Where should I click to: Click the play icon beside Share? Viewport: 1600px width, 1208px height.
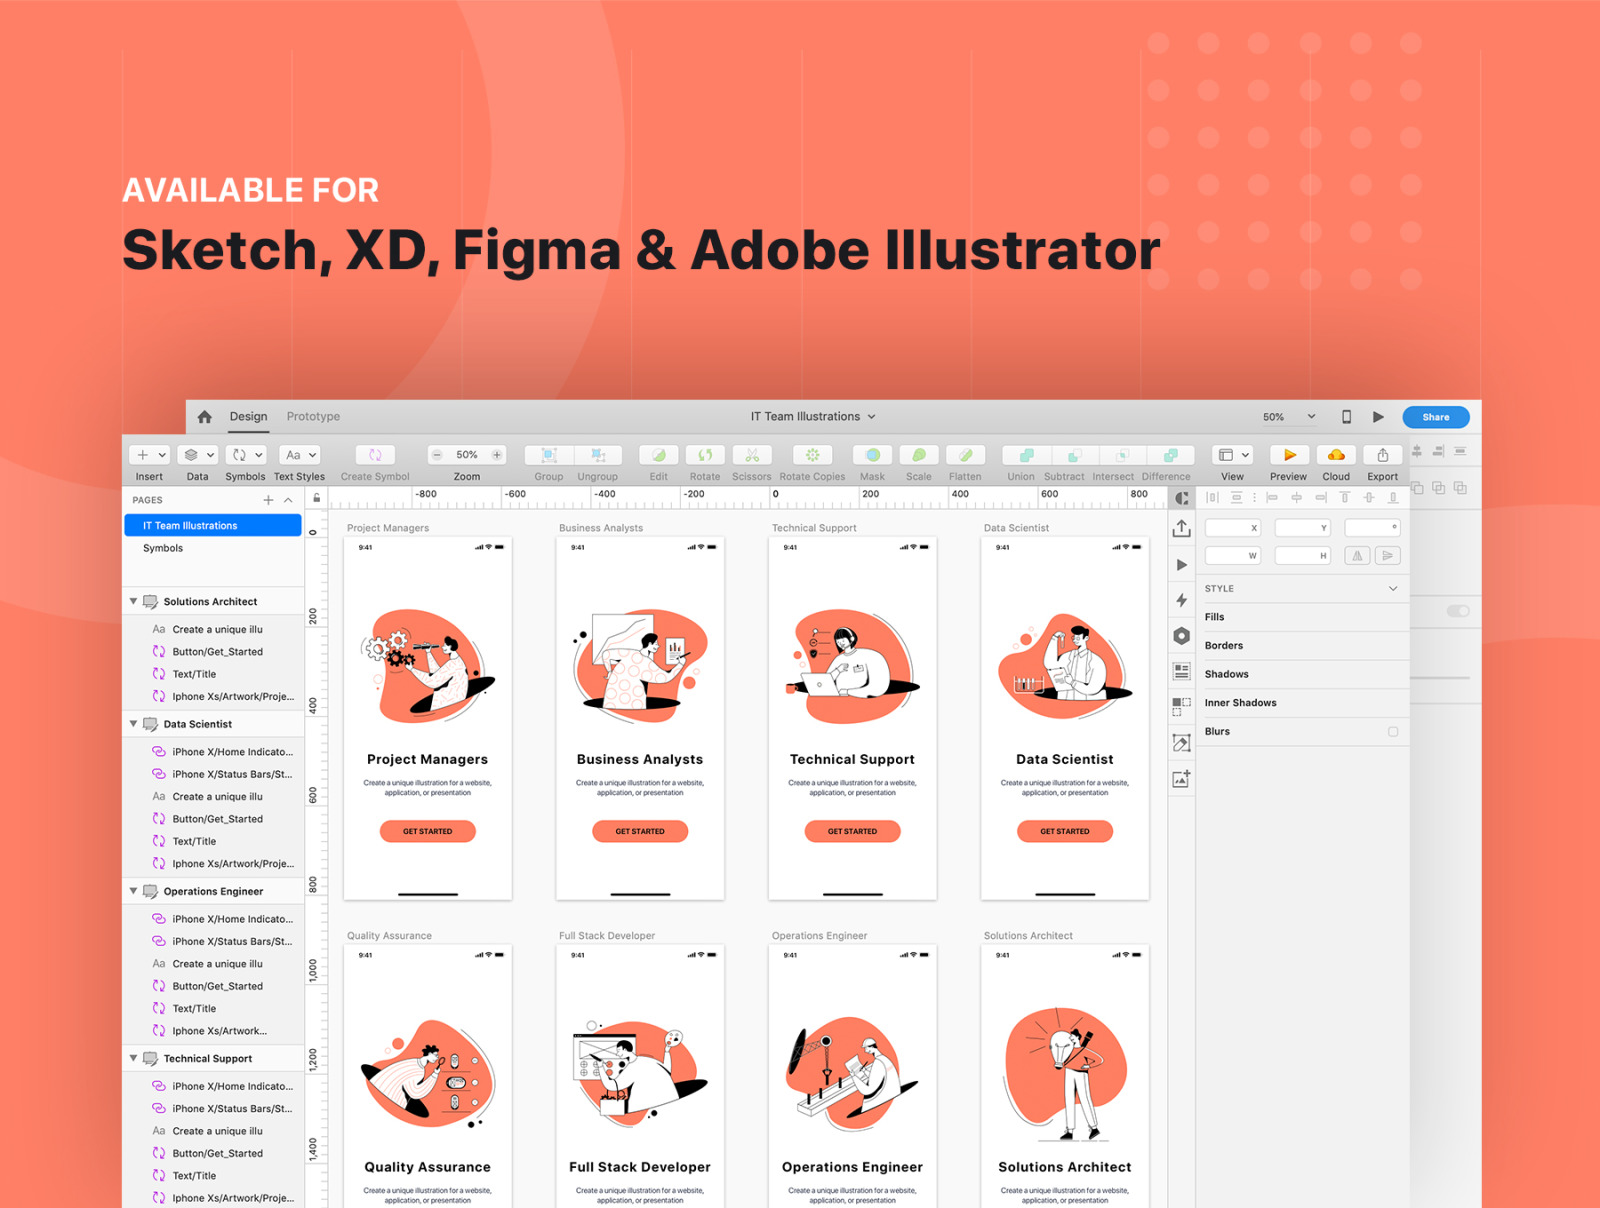pyautogui.click(x=1378, y=417)
